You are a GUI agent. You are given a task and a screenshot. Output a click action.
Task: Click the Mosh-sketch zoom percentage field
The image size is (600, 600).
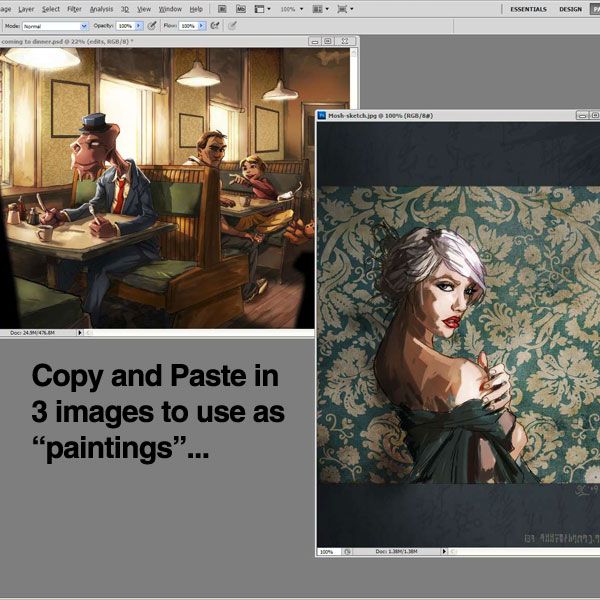[329, 552]
